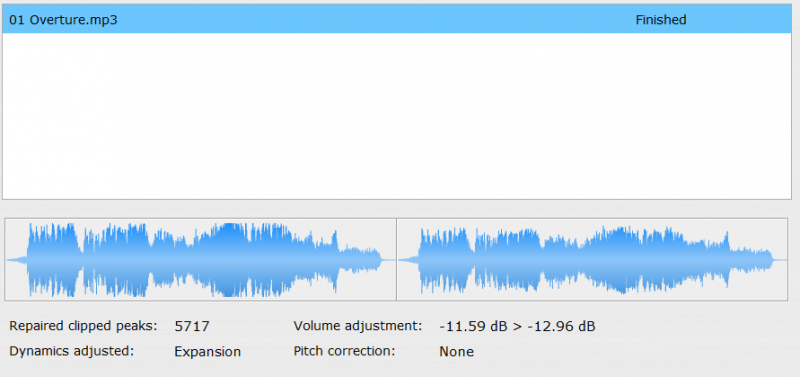Image resolution: width=800 pixels, height=377 pixels.
Task: Click the divider line between the two waveforms
Action: pyautogui.click(x=396, y=259)
